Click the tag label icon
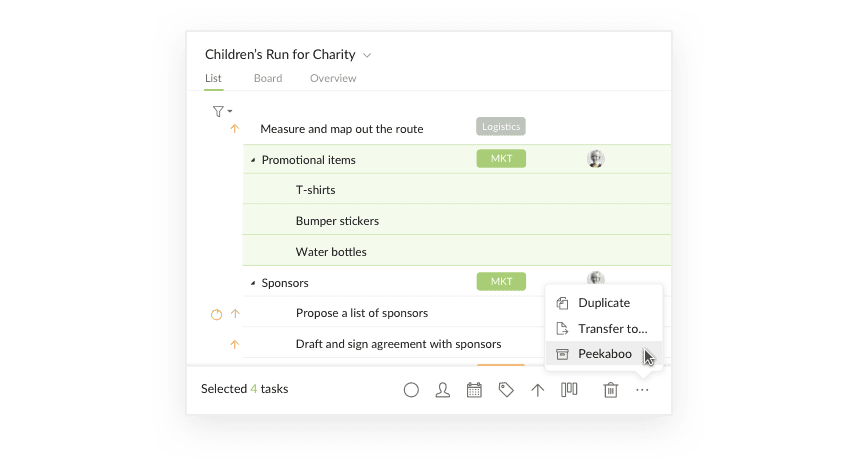The width and height of the screenshot is (858, 469). 506,390
